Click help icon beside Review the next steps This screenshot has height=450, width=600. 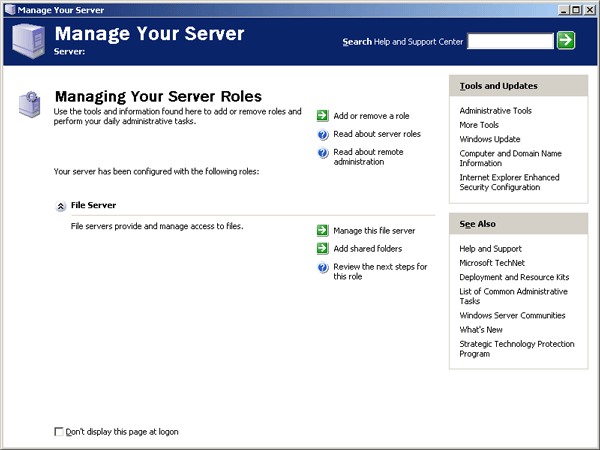click(323, 267)
